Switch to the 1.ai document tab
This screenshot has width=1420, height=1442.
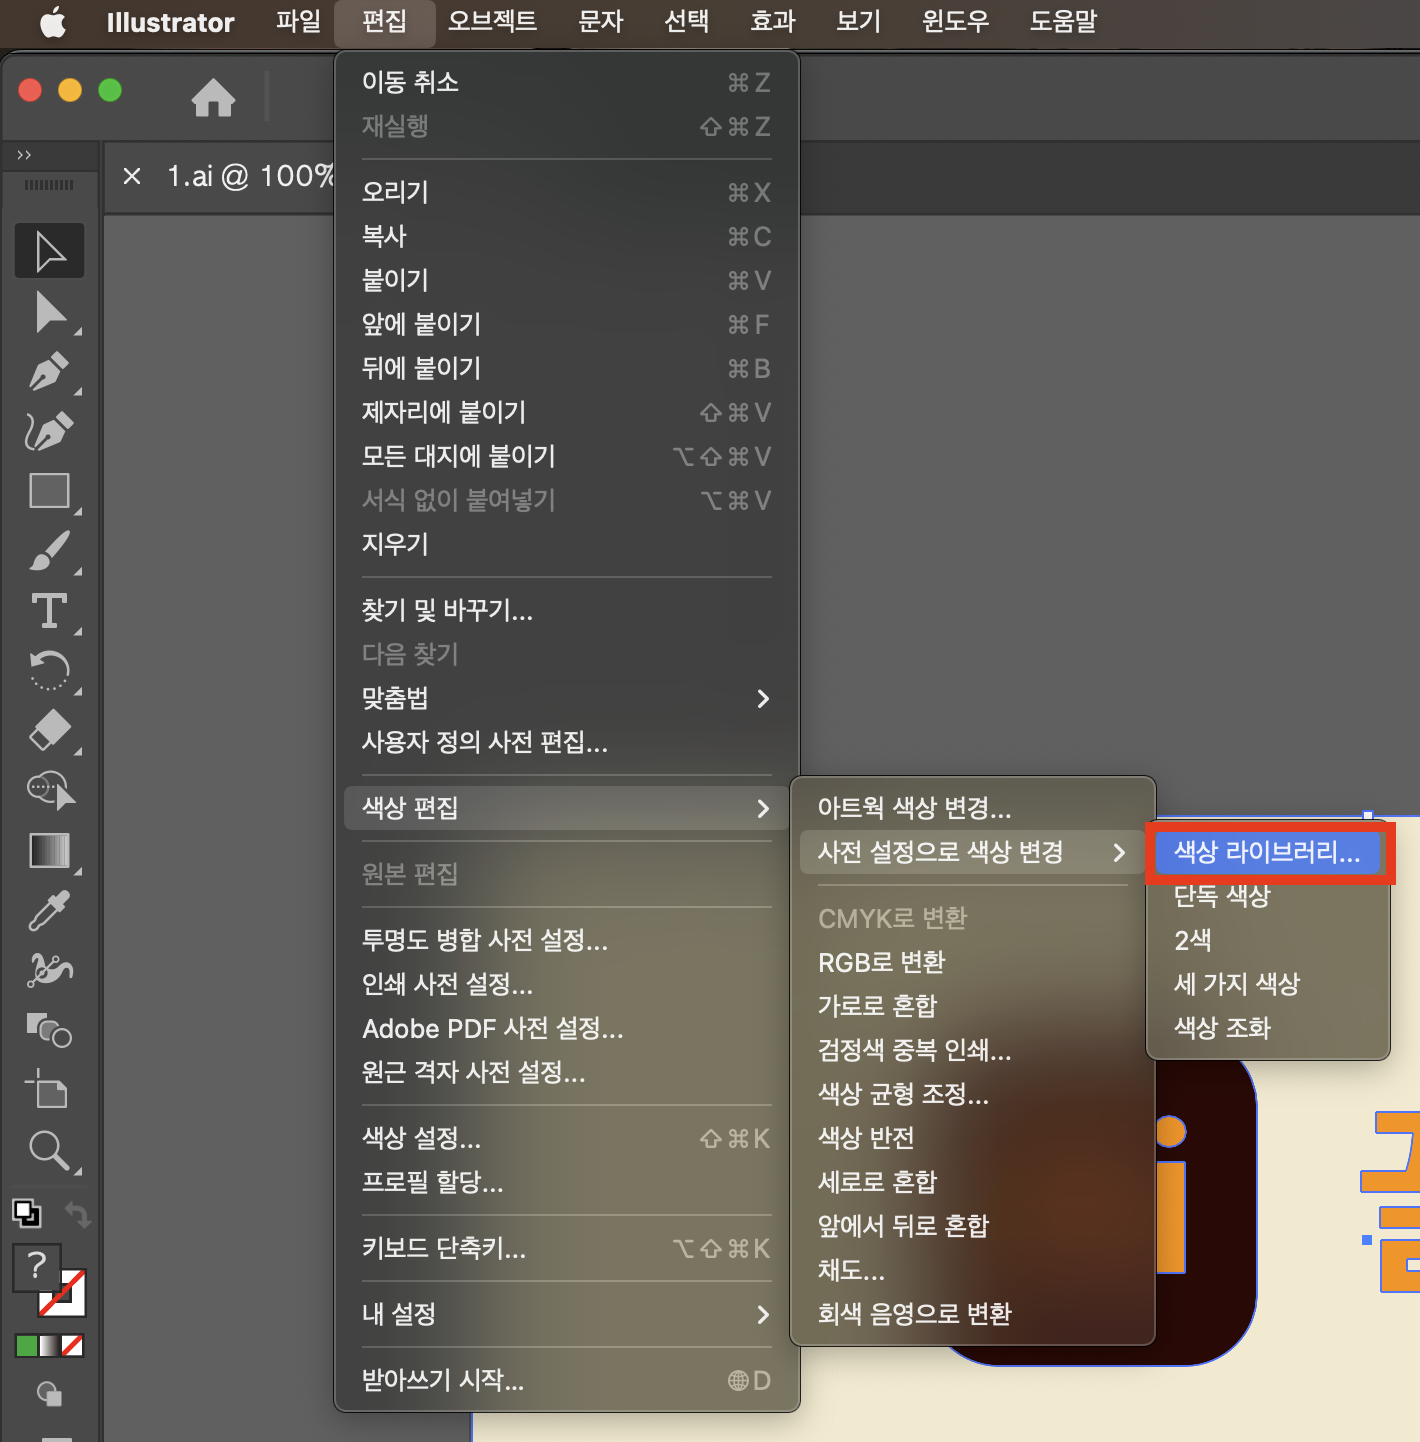point(250,177)
